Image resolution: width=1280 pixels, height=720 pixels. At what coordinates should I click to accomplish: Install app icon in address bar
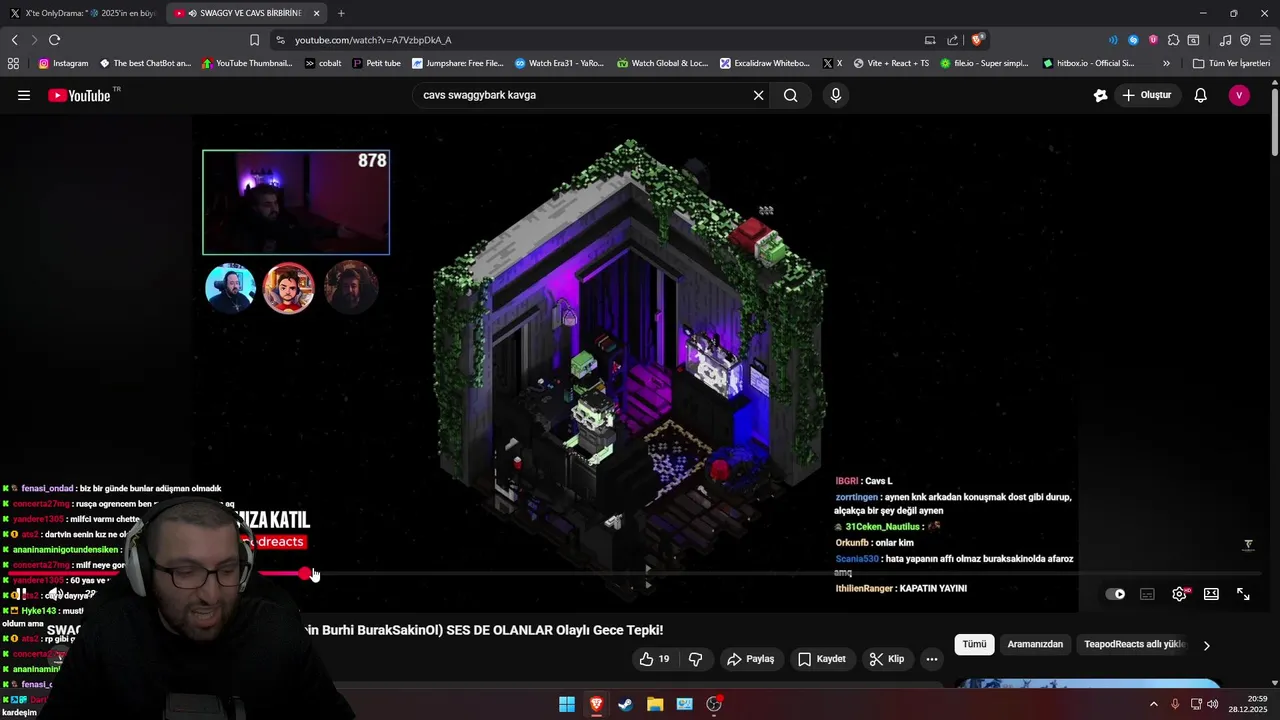[x=930, y=40]
